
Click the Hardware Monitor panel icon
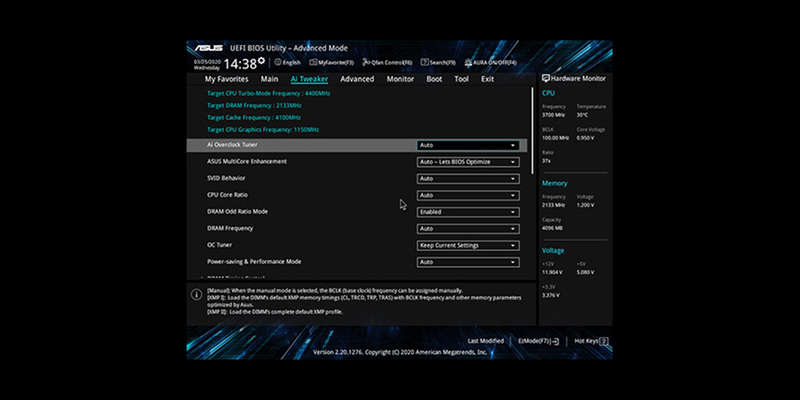point(545,79)
